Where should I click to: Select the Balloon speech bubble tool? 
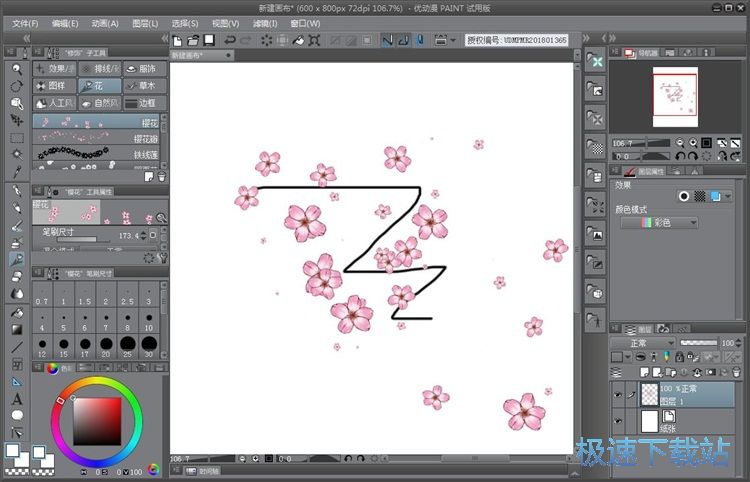point(17,415)
